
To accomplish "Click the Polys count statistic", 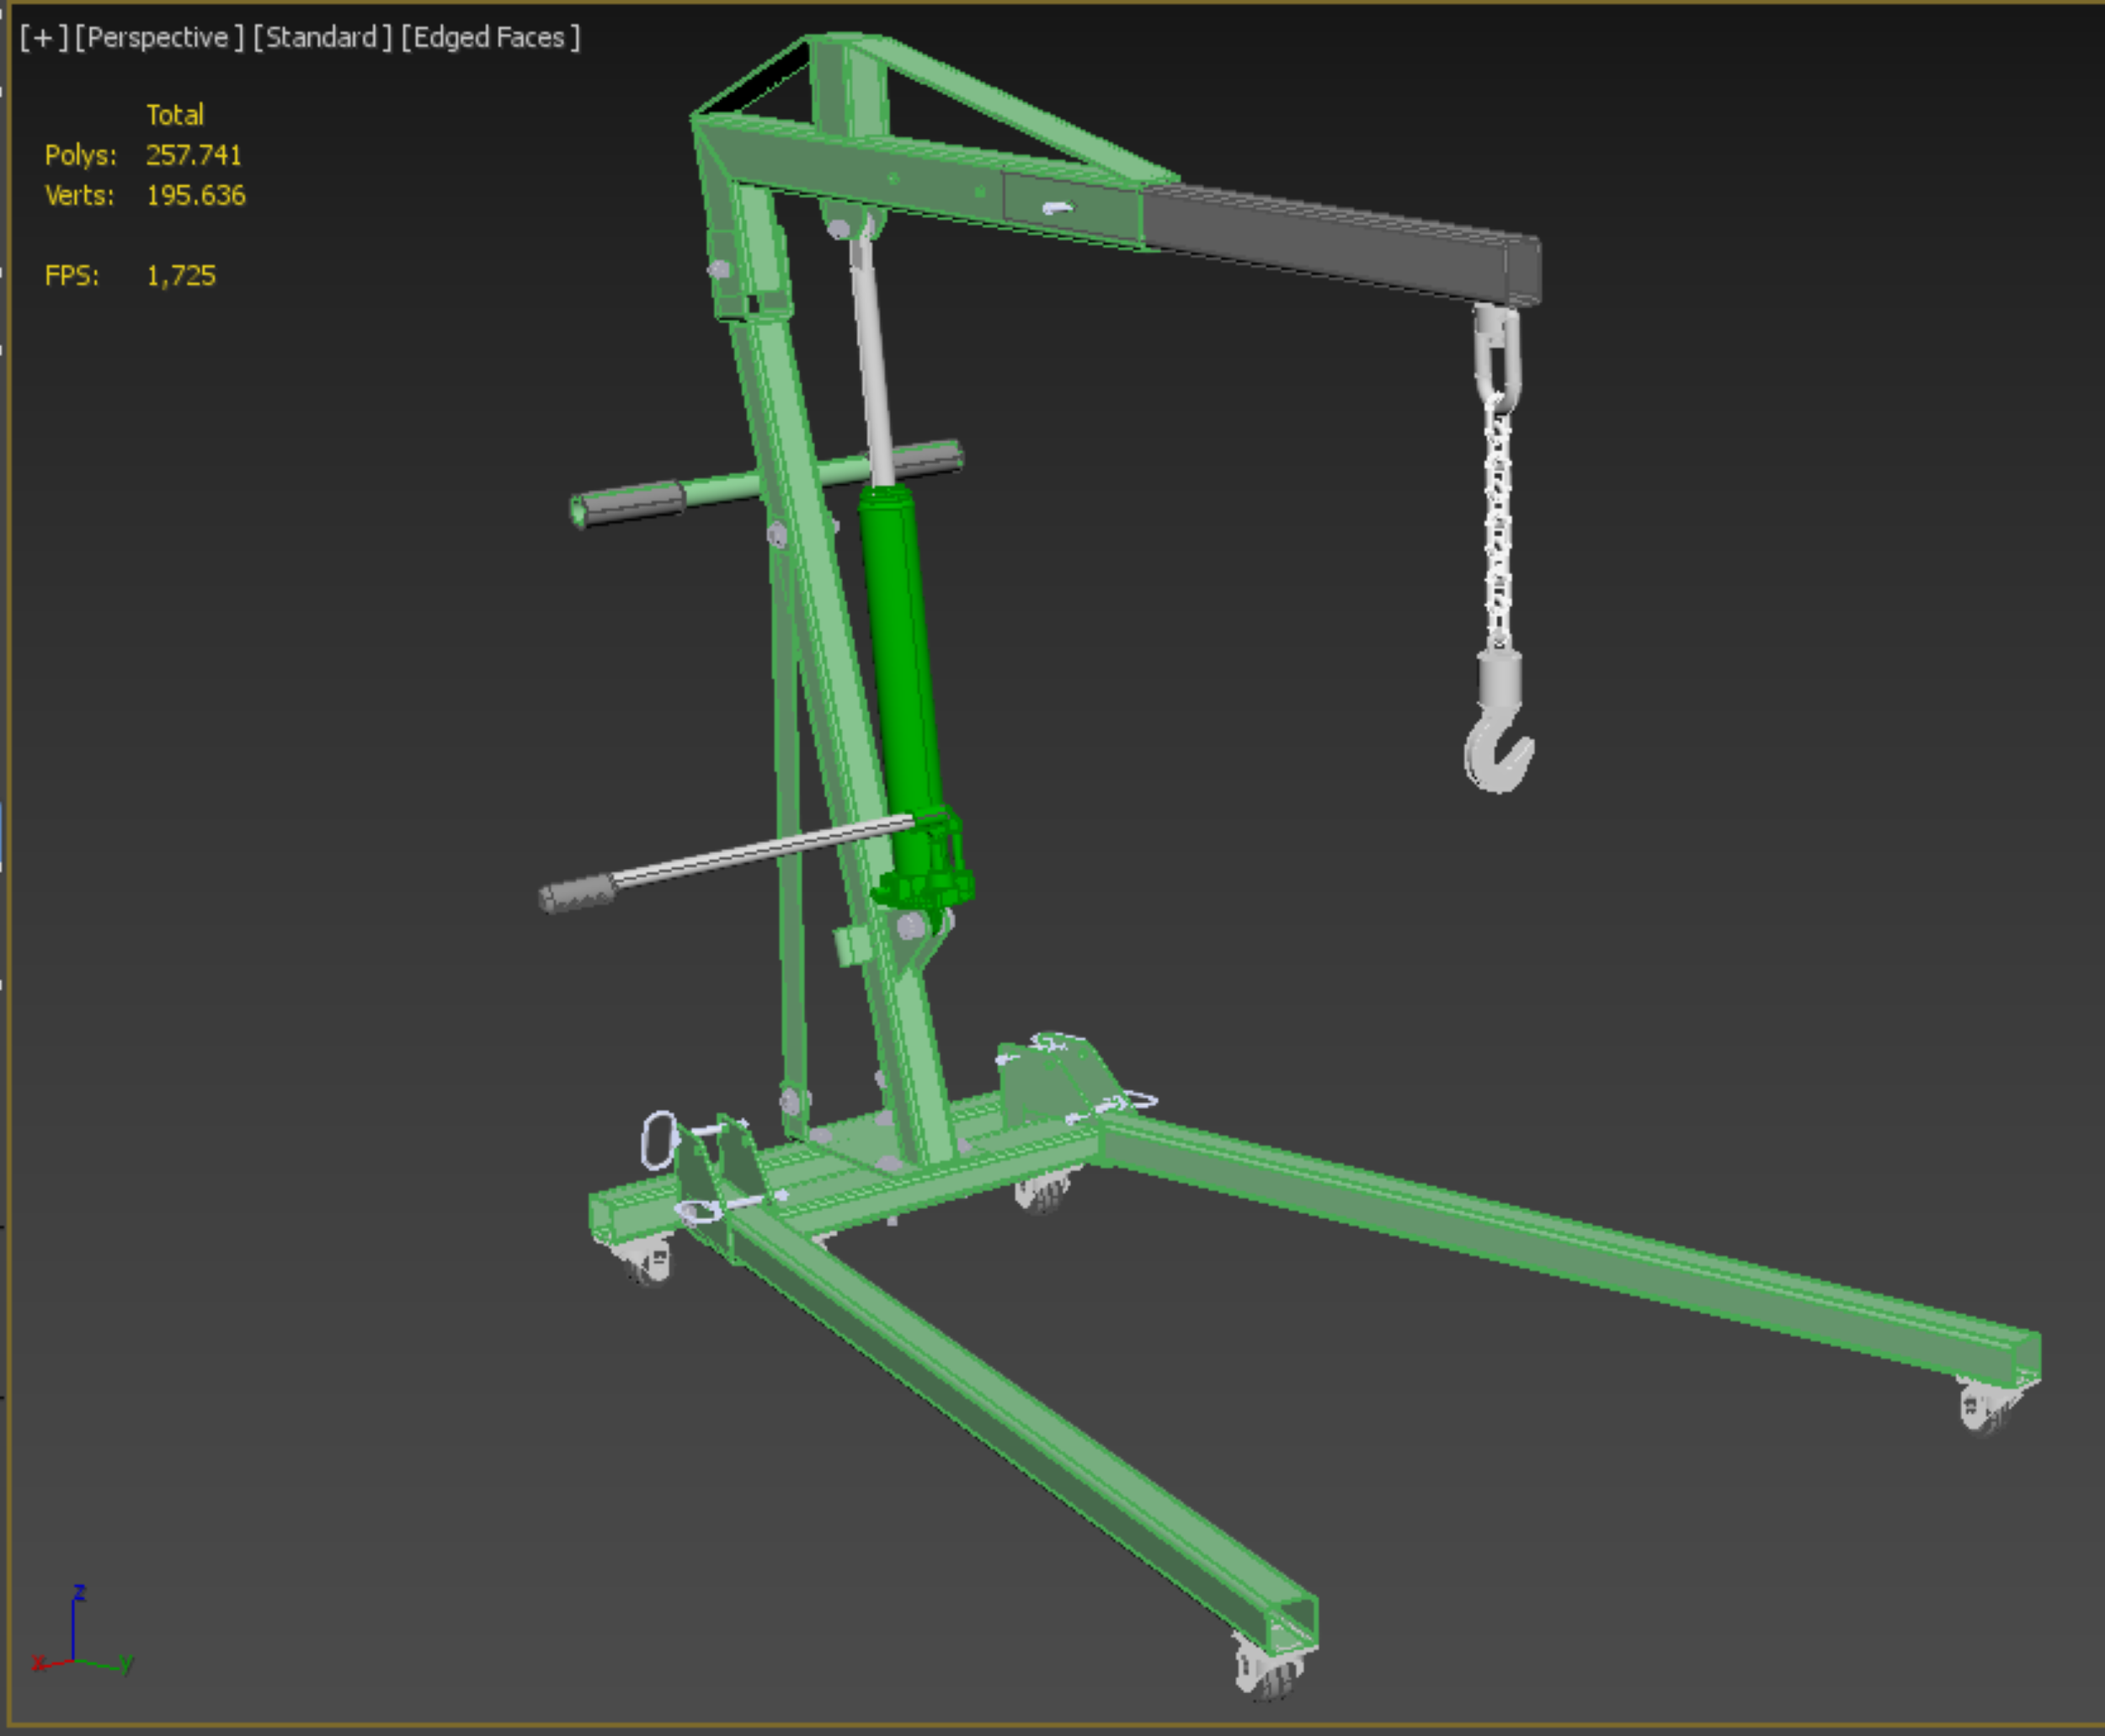I will point(193,155).
